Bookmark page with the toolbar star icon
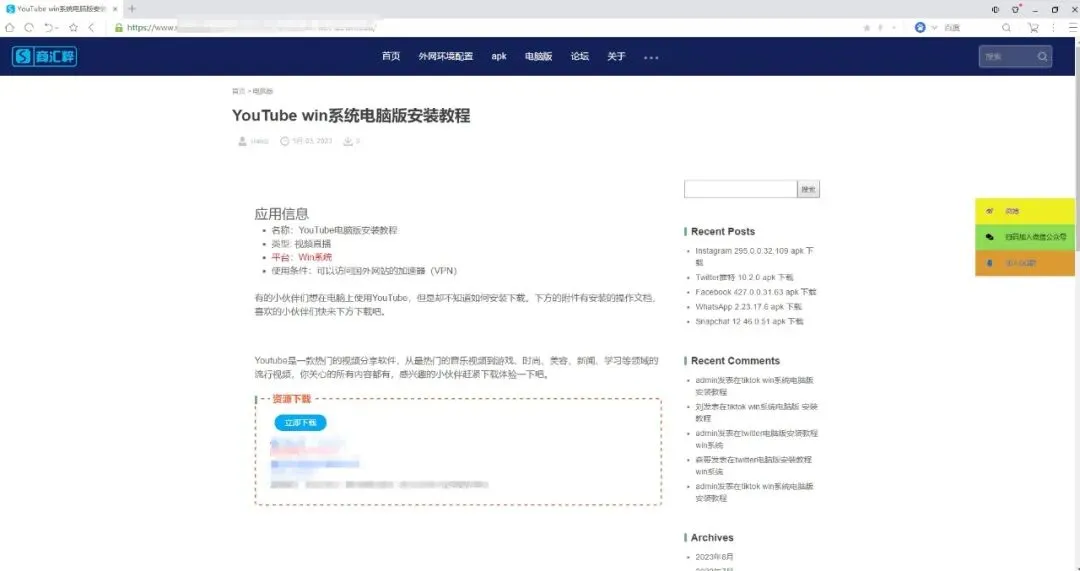This screenshot has height=571, width=1080. click(74, 28)
